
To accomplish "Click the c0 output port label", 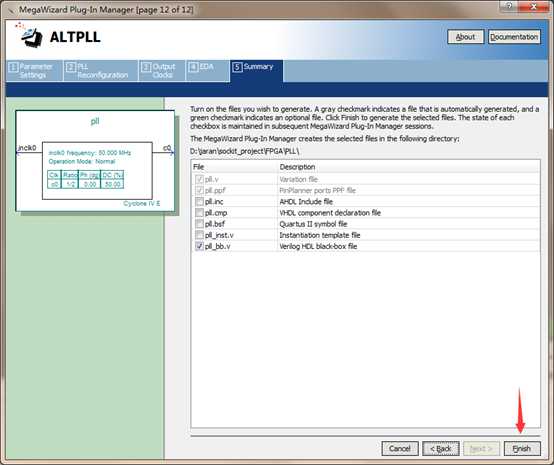I will pyautogui.click(x=167, y=148).
